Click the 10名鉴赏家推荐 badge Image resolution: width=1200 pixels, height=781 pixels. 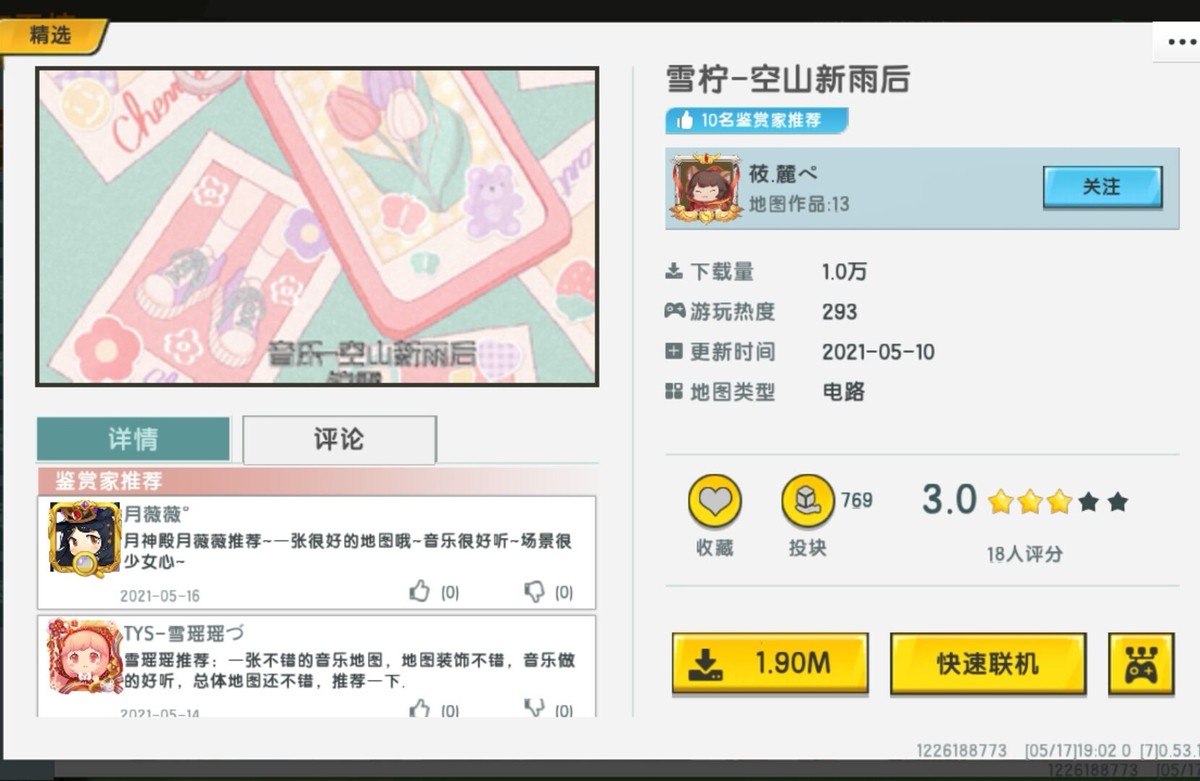pos(756,120)
